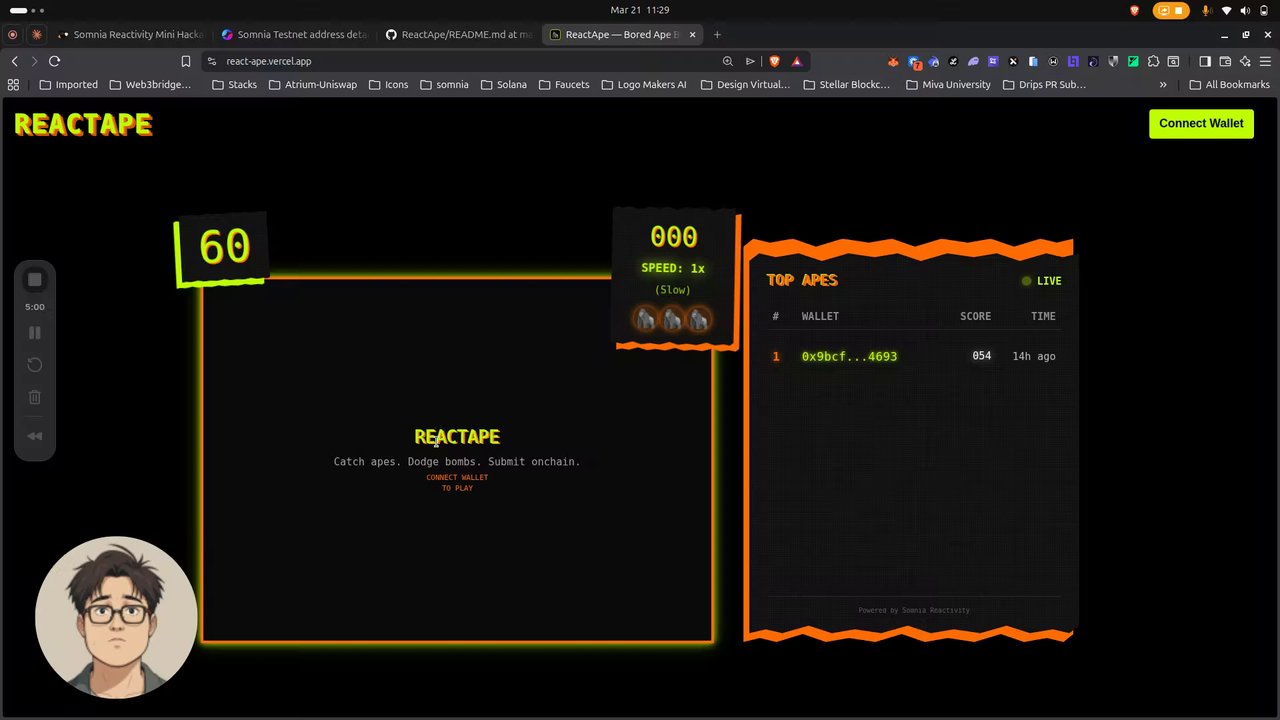This screenshot has width=1280, height=720.
Task: Open the Logo Makers AI bookmarks folder
Action: [x=643, y=85]
